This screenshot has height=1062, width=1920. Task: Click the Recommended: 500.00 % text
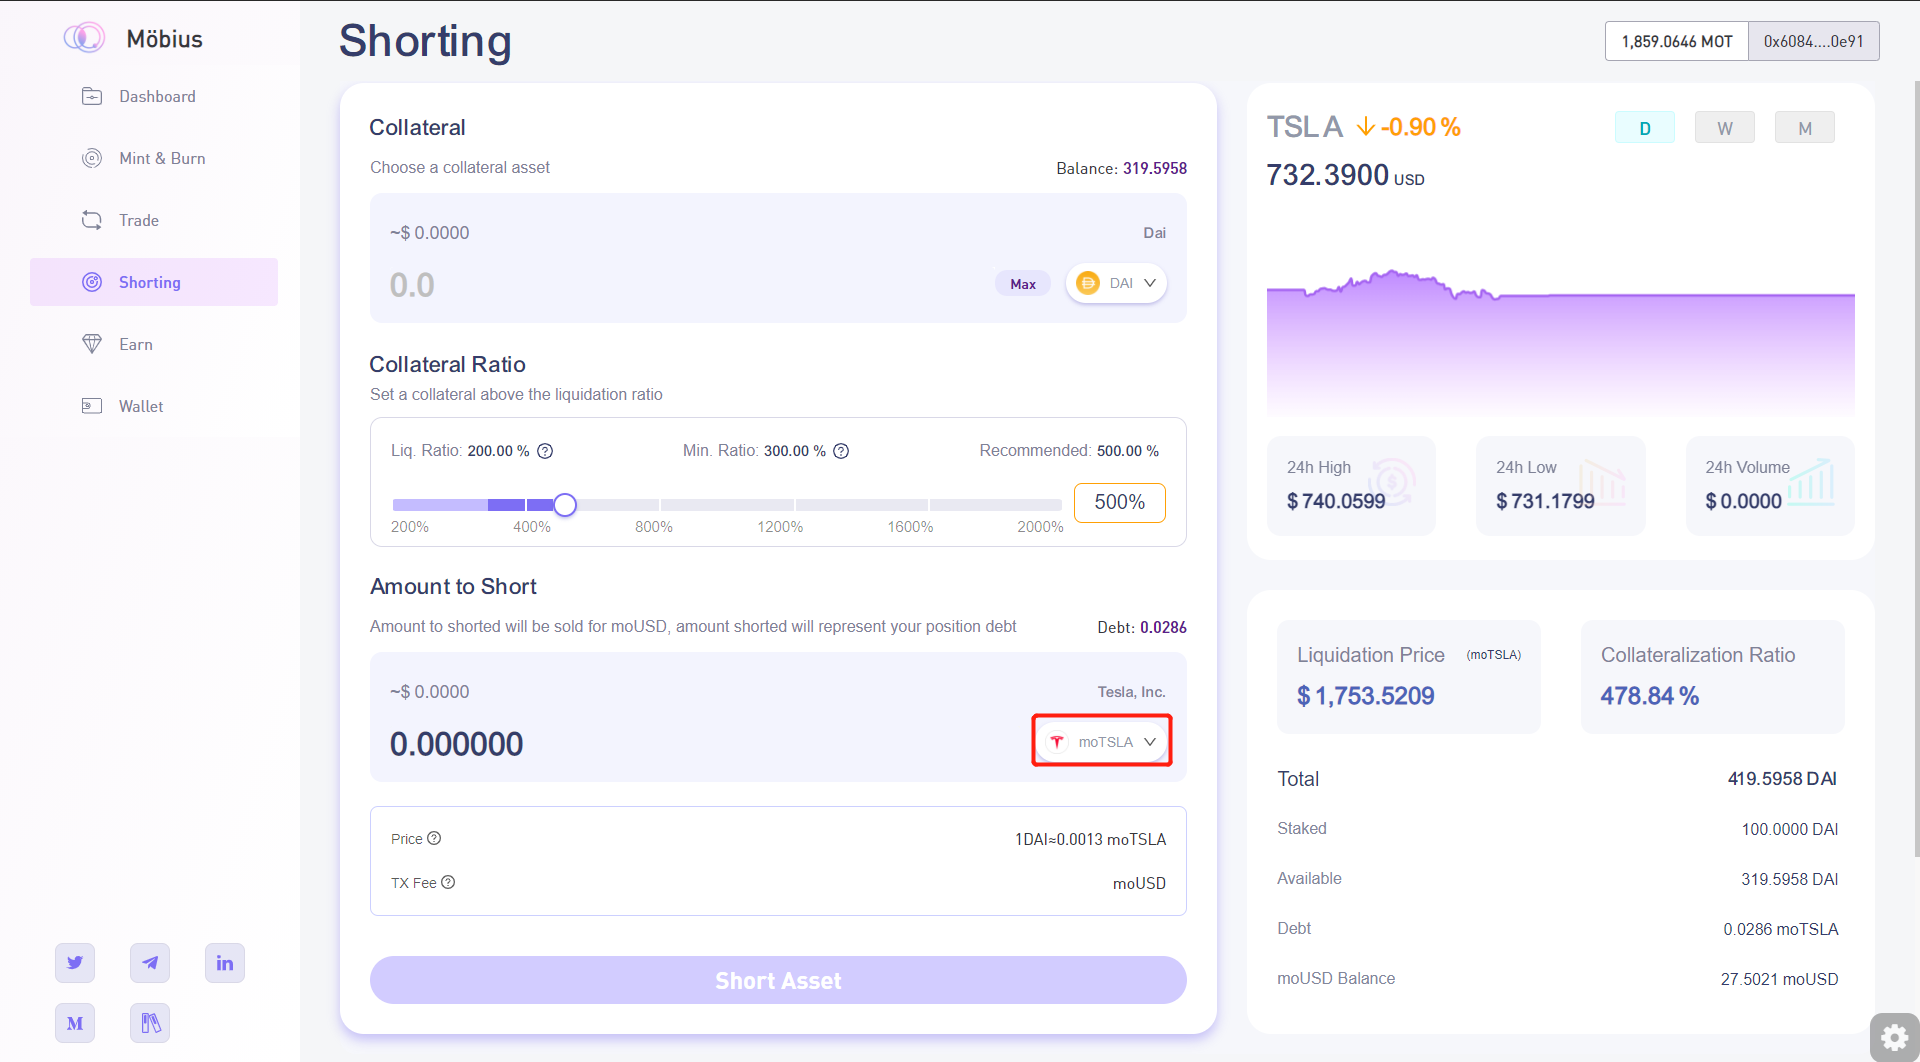pos(1069,451)
